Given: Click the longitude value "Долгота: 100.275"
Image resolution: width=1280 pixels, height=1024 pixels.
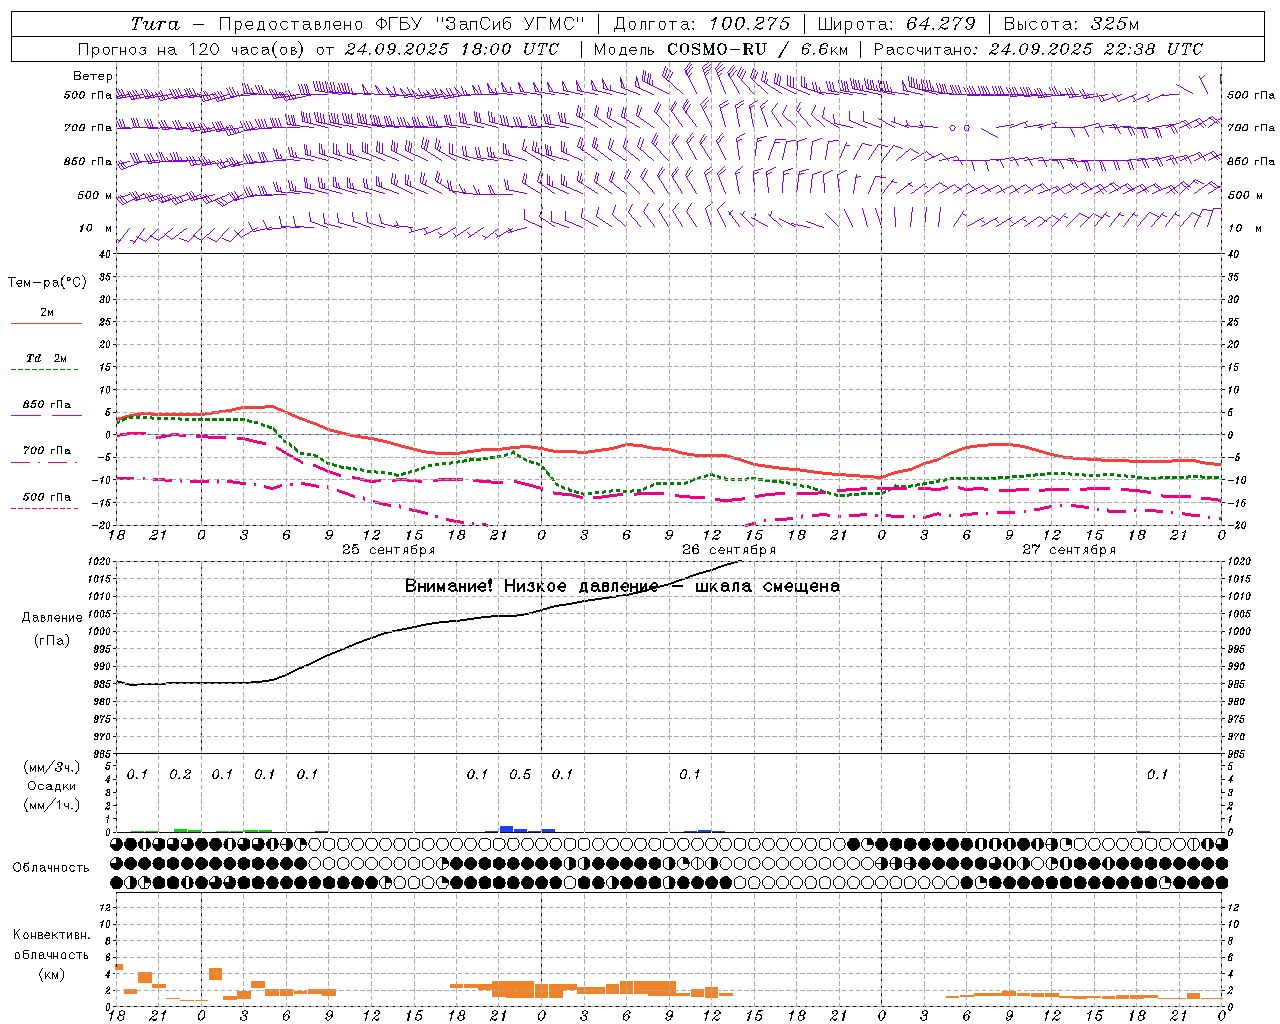Looking at the screenshot, I should click(x=702, y=24).
